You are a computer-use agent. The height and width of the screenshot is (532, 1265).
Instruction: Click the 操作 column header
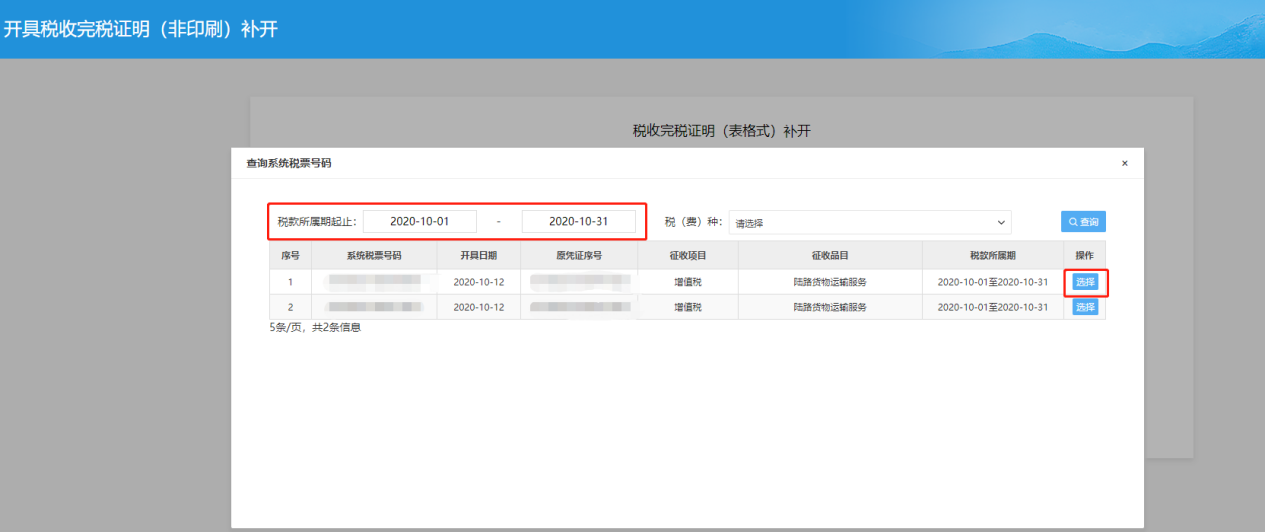click(x=1084, y=256)
